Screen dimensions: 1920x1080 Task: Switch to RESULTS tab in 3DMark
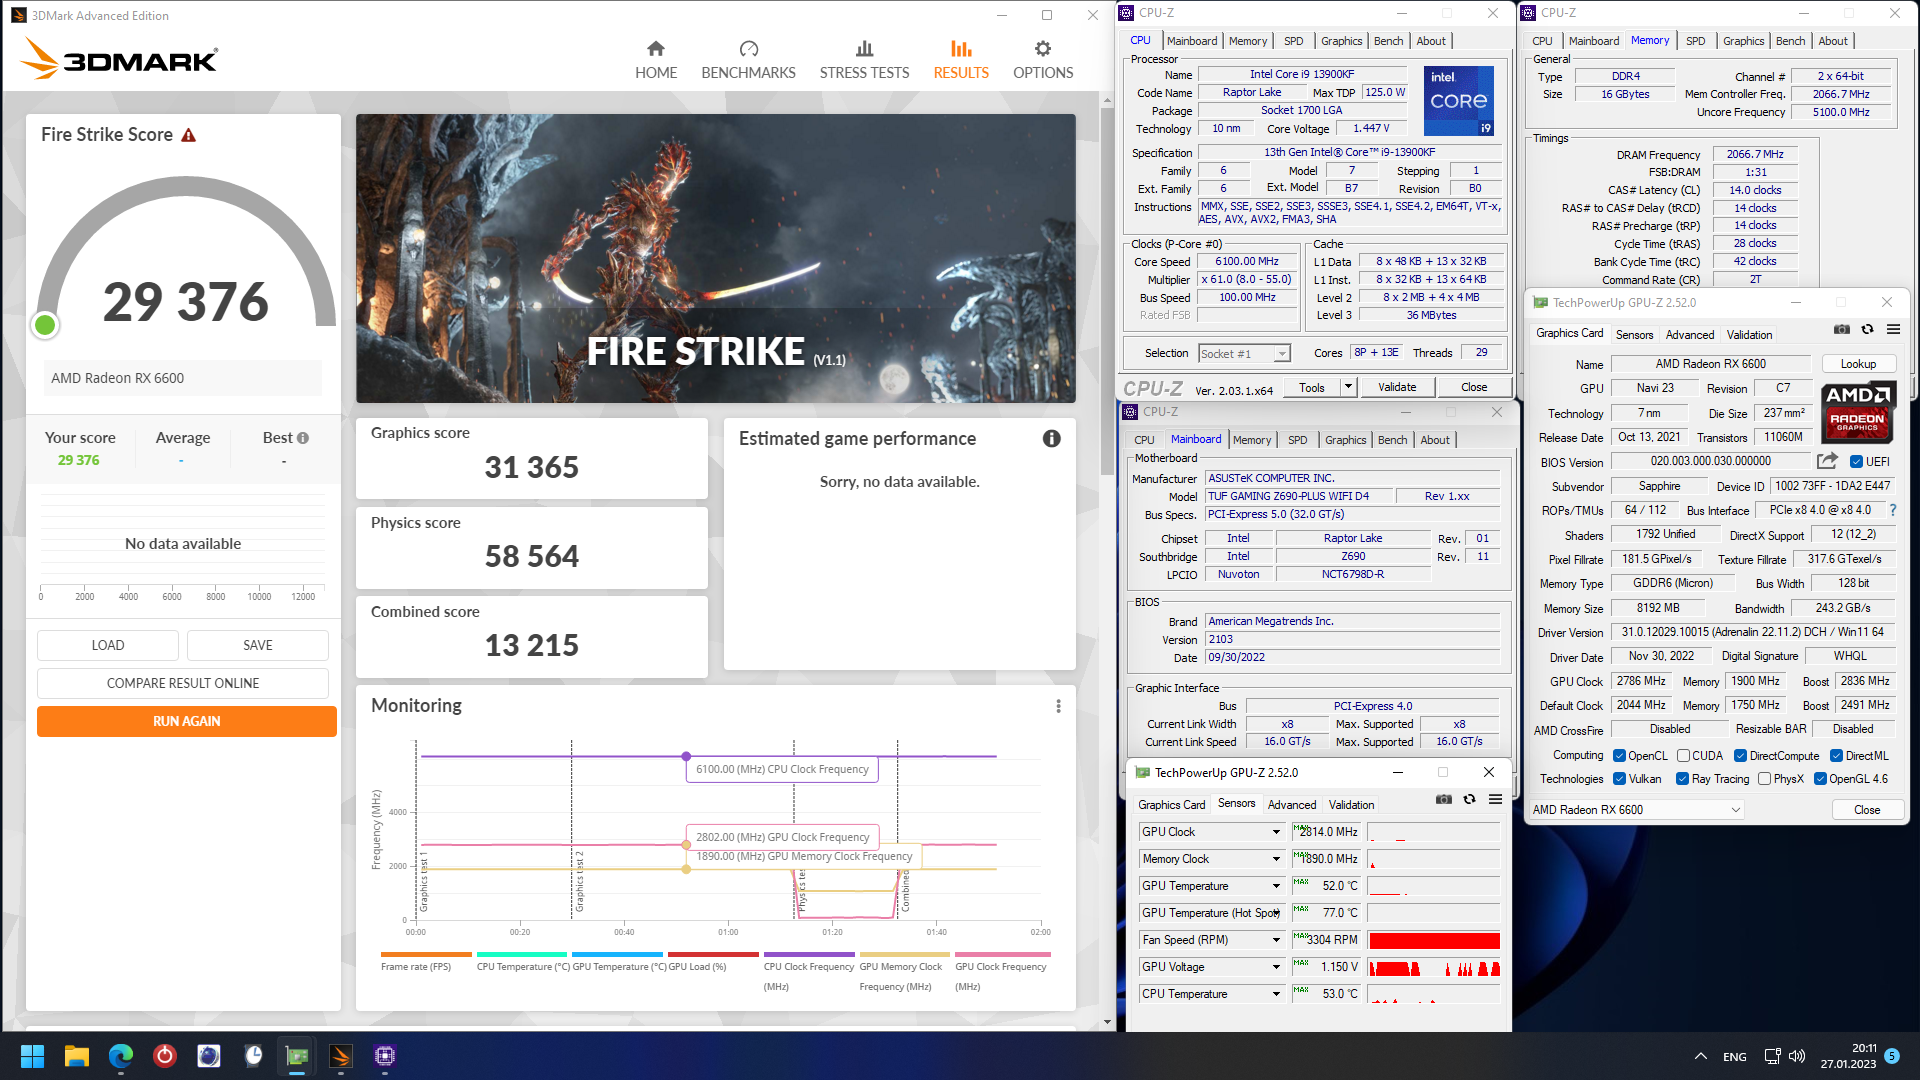coord(961,60)
